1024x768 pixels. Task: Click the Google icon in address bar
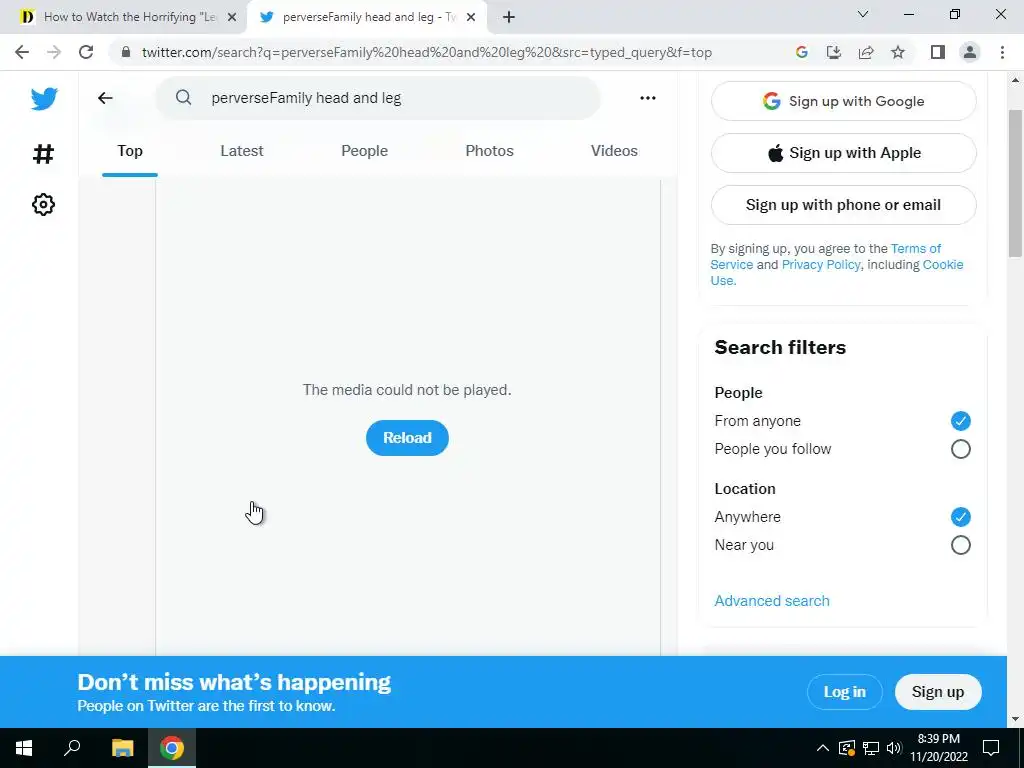pyautogui.click(x=802, y=52)
